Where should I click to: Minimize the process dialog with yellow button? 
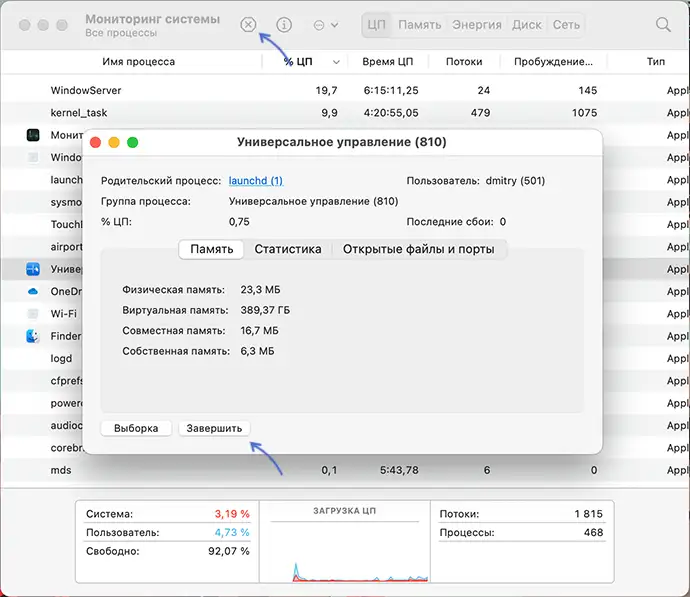114,143
